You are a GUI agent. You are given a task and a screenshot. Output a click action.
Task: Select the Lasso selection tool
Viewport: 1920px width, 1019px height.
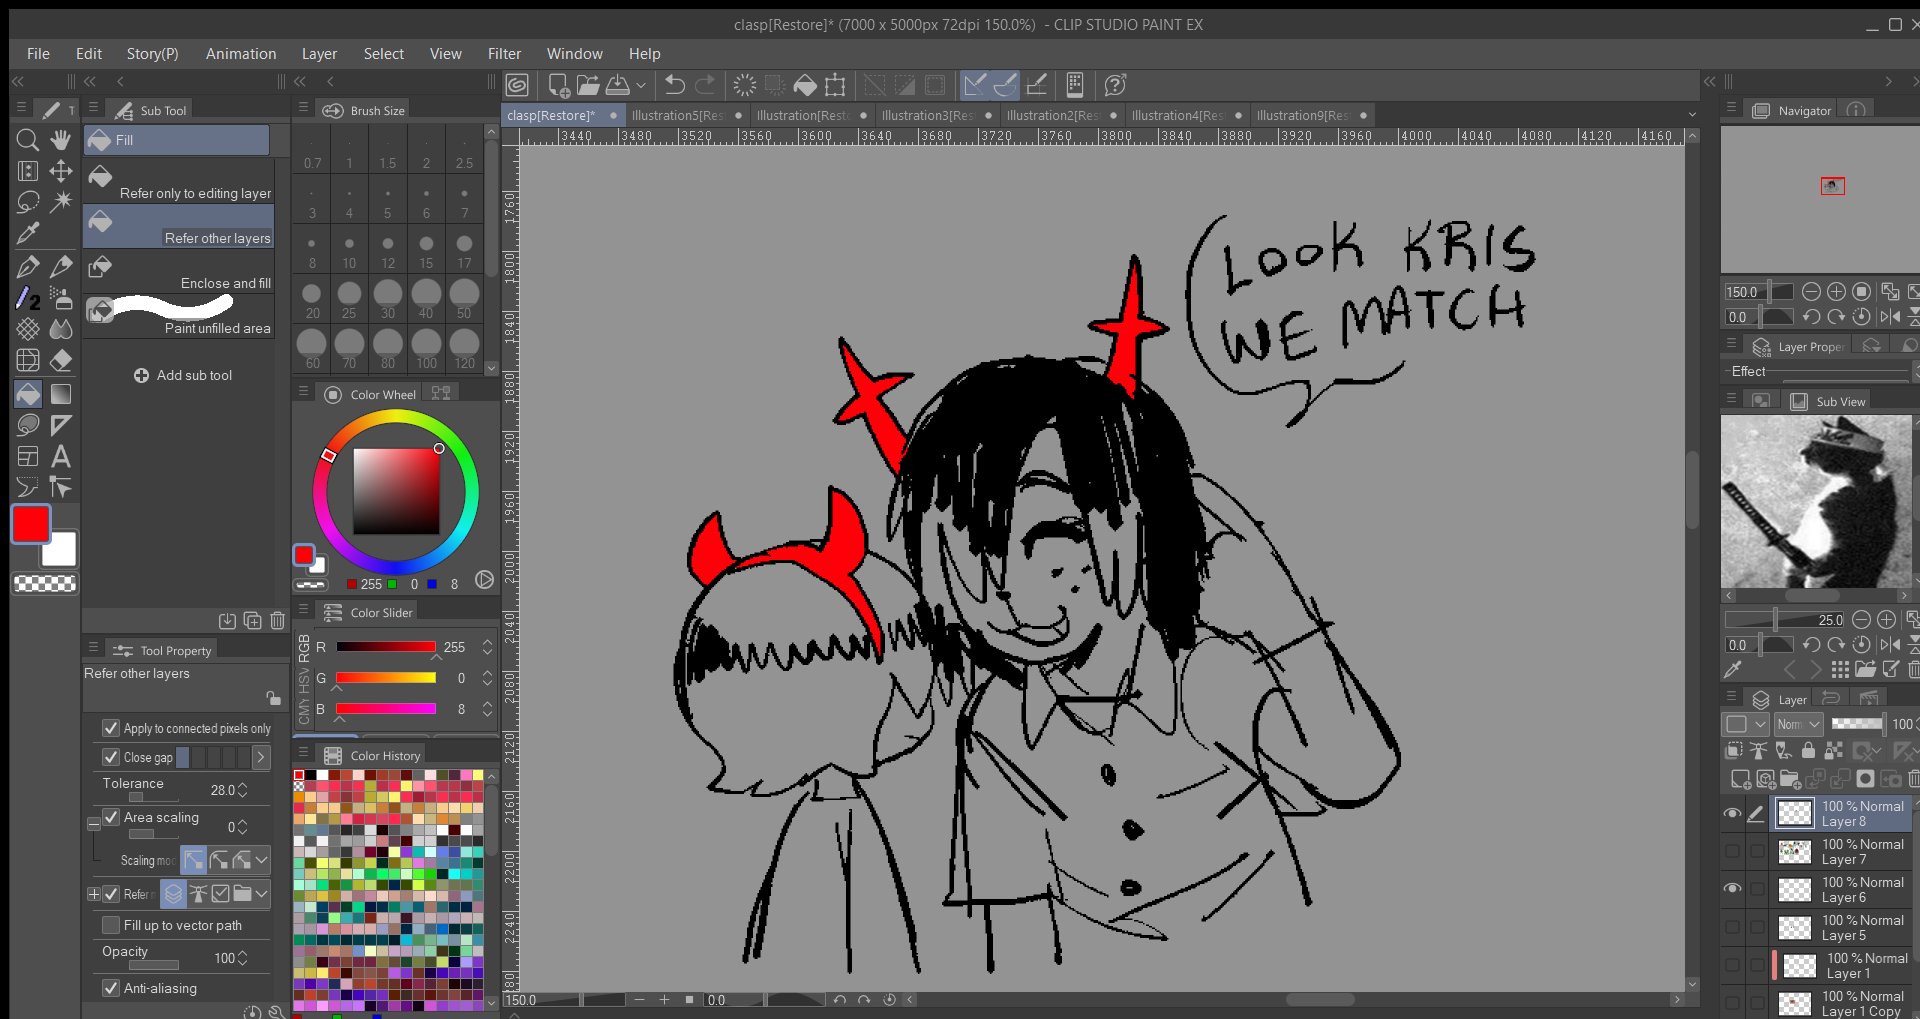point(28,202)
